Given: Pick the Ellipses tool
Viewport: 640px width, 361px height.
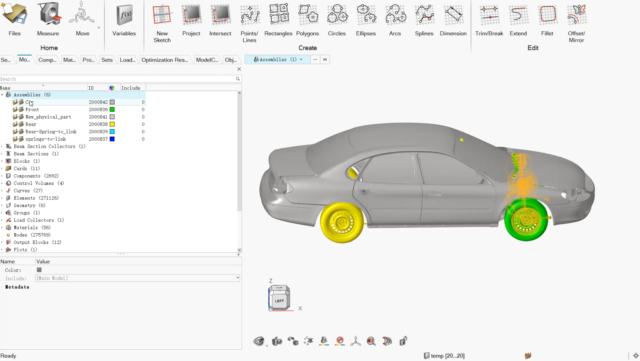Looking at the screenshot, I should pyautogui.click(x=366, y=19).
